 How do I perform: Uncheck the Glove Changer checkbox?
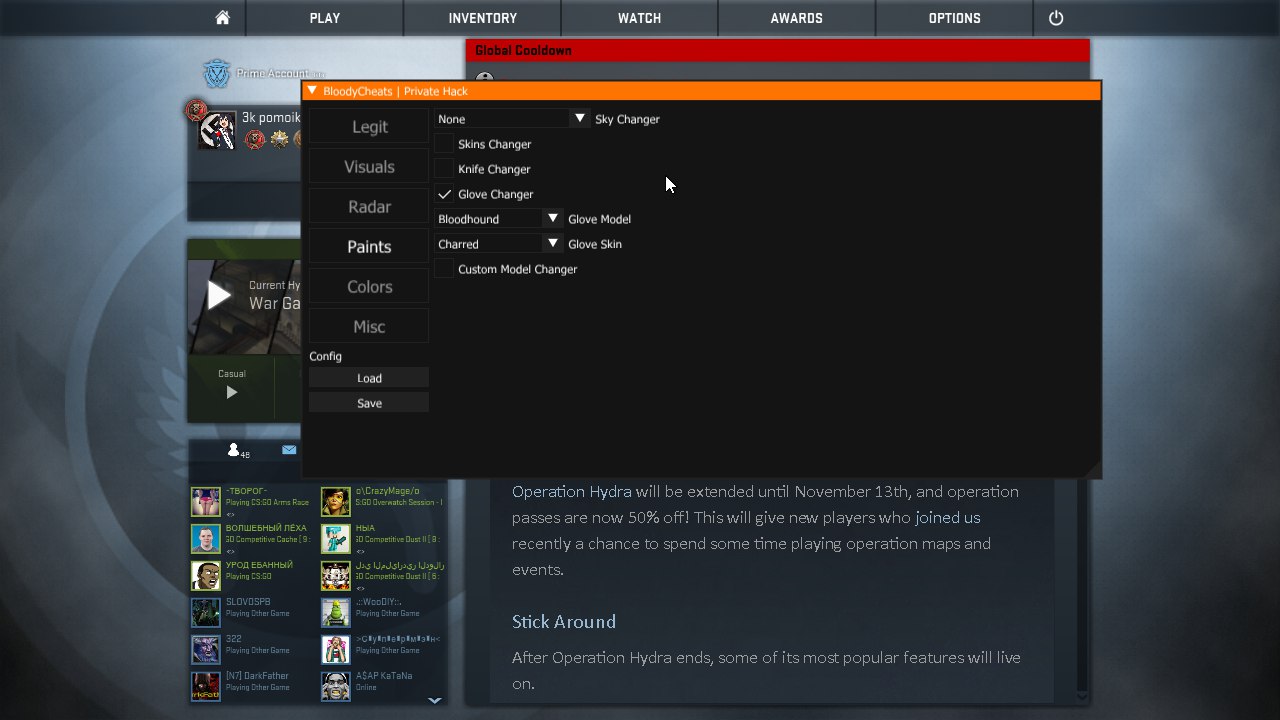click(445, 194)
